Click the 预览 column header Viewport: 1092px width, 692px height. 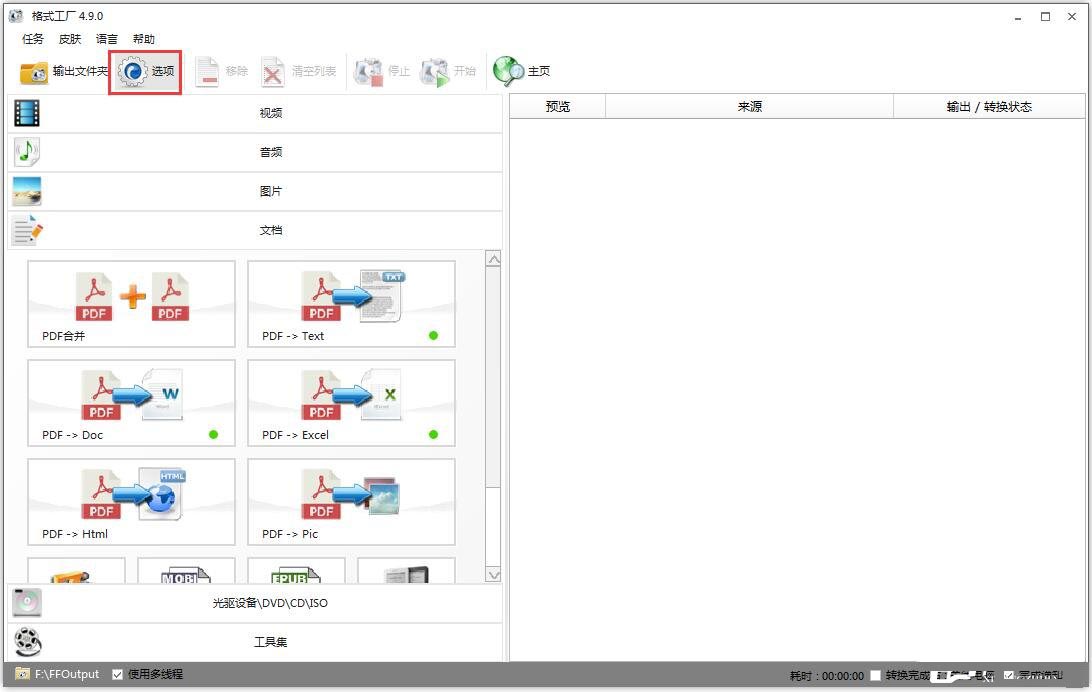(x=558, y=107)
